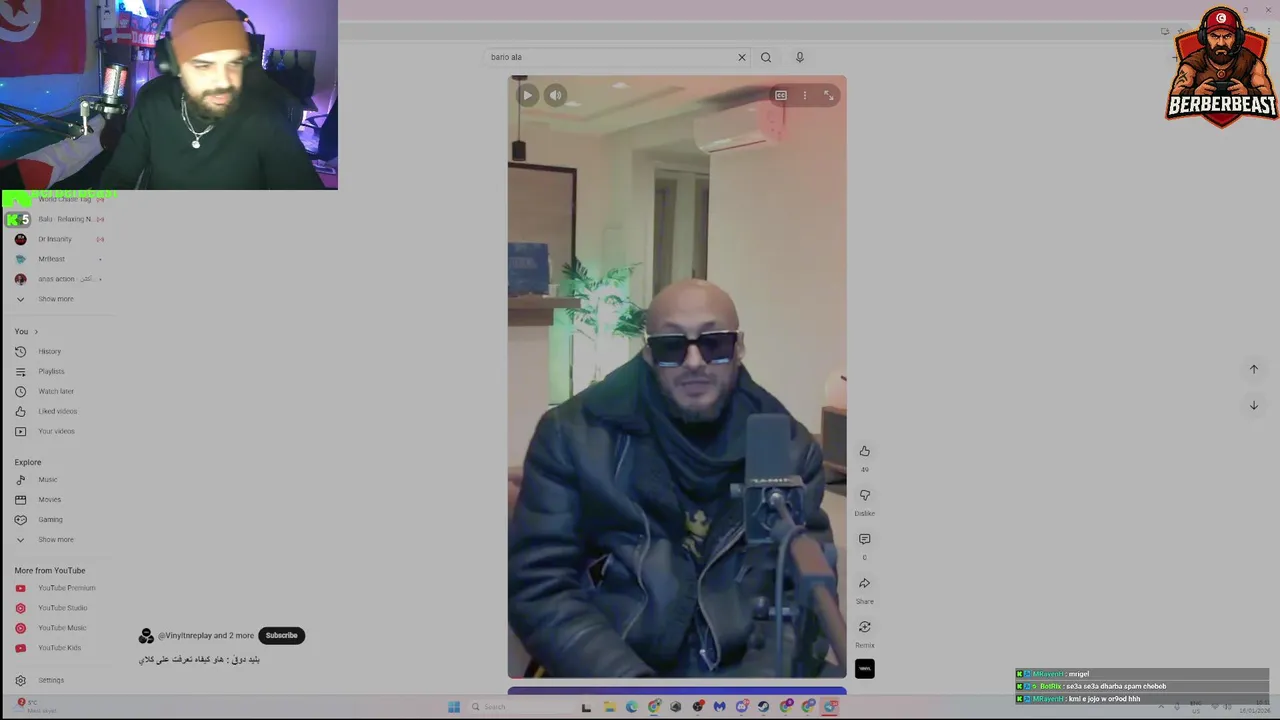Play the paused Shorts video
This screenshot has width=1280, height=720.
pos(527,95)
